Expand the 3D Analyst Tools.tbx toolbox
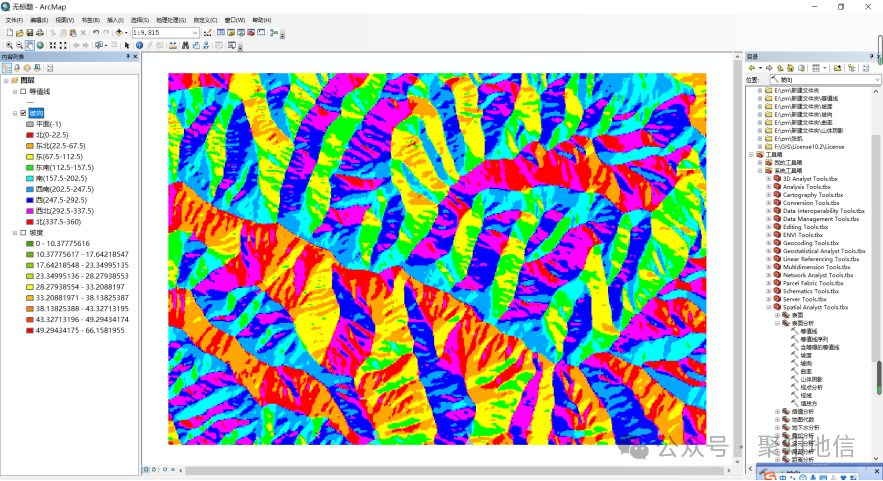The image size is (883, 481). 768,179
